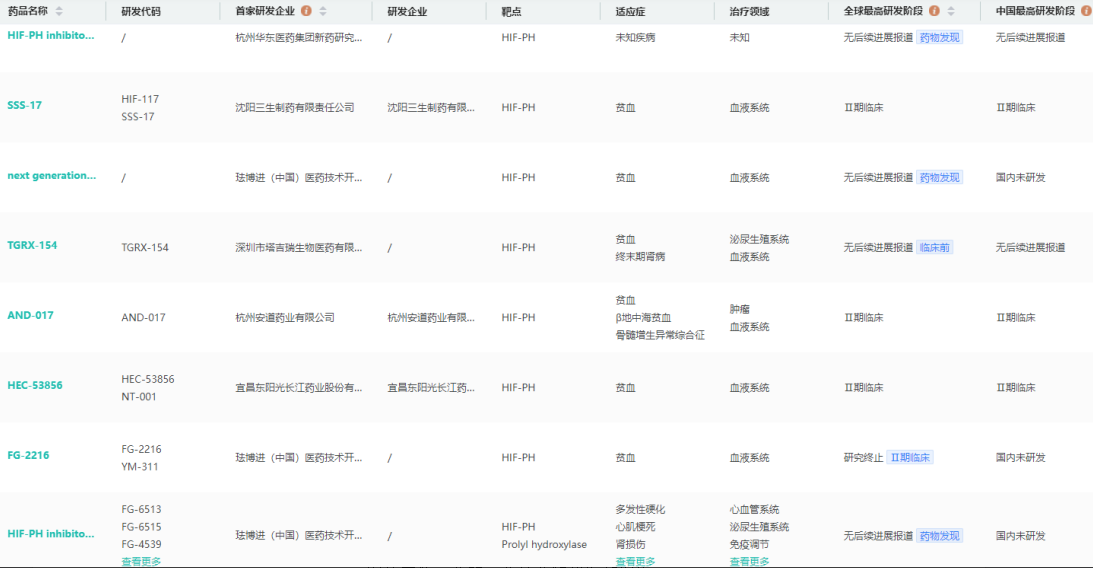This screenshot has height=568, width=1093.
Task: Open HIF-PH inhibito... link in 杭州华东医药 row
Action: click(50, 35)
